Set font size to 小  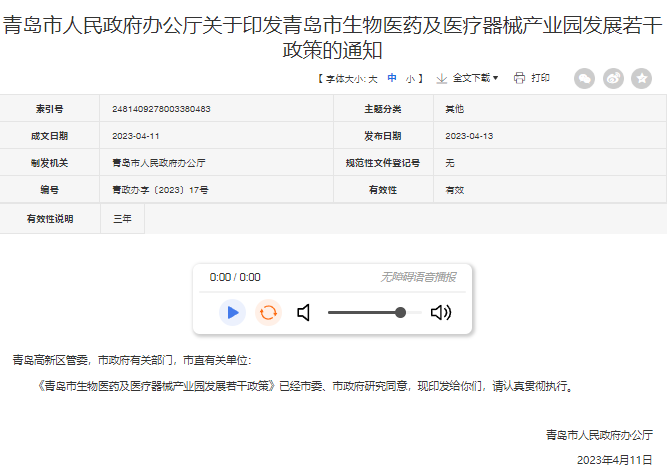pyautogui.click(x=410, y=79)
